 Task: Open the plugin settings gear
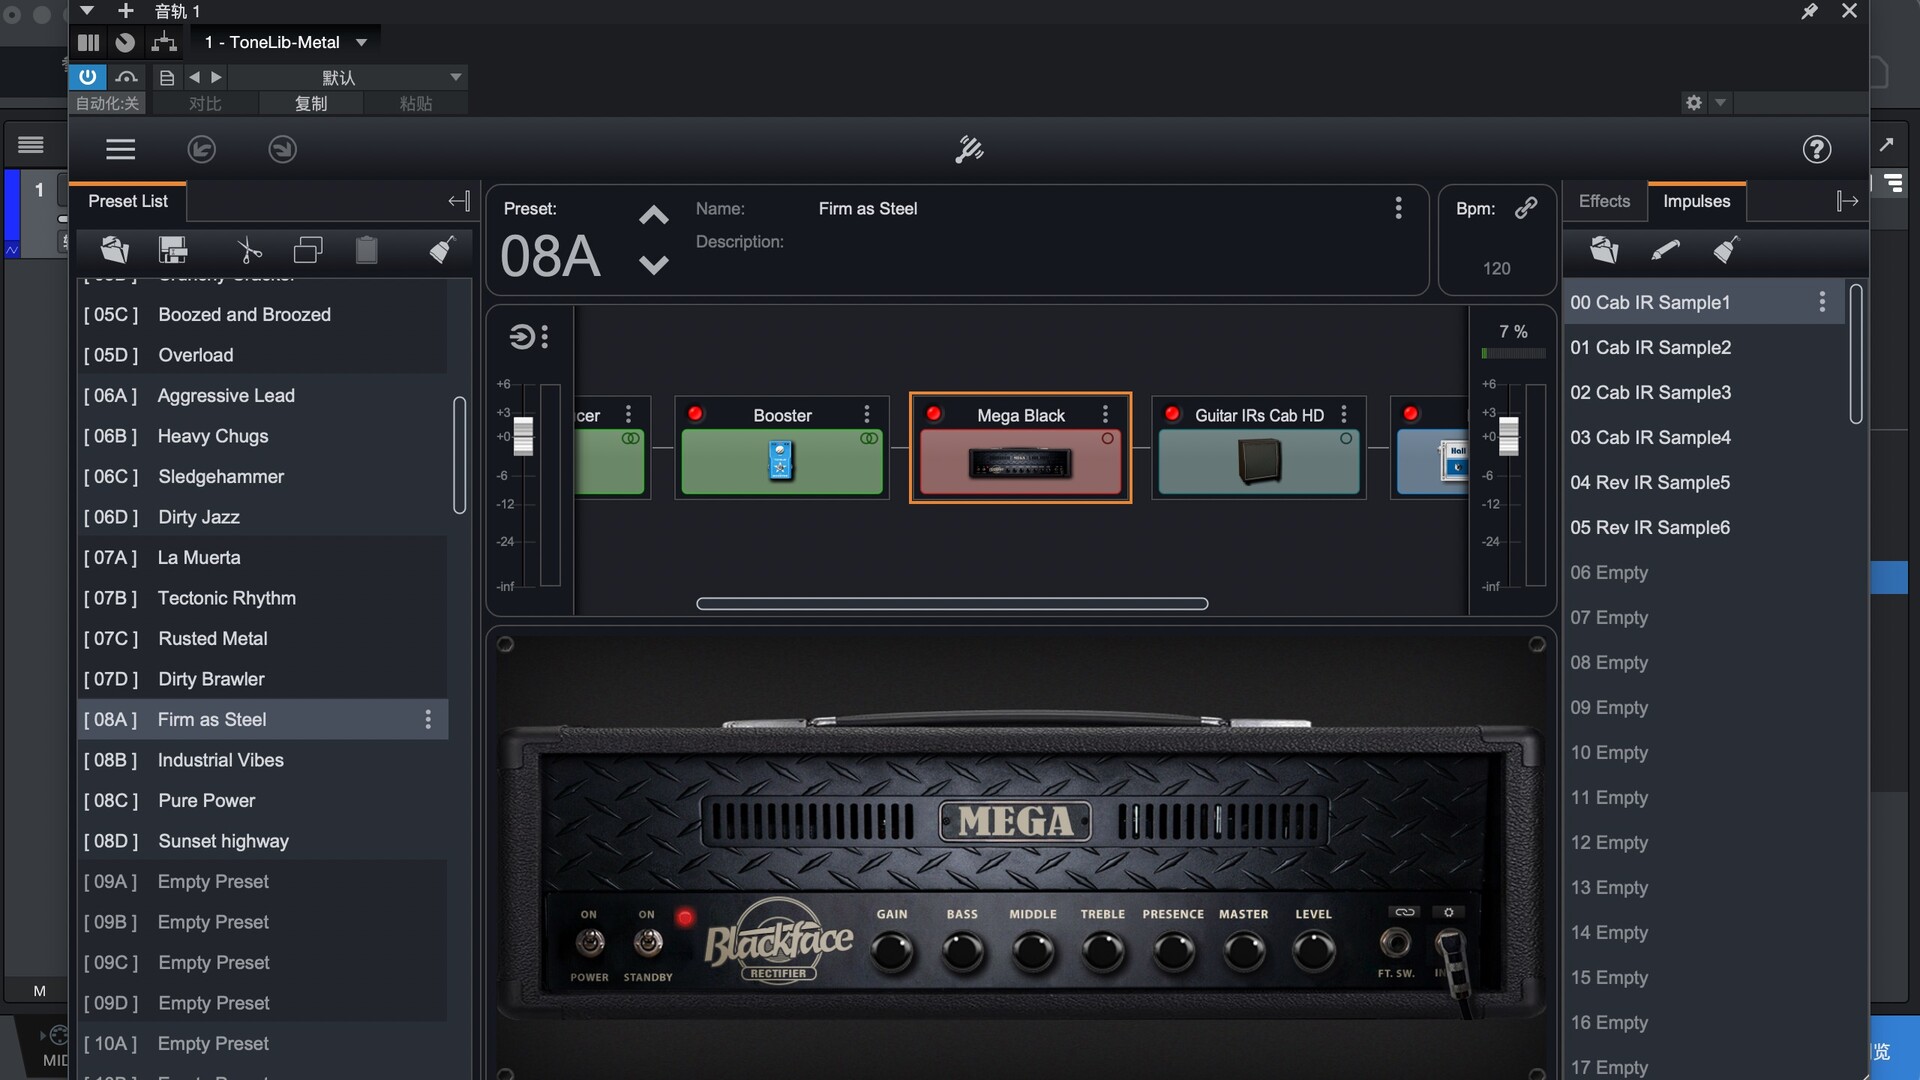(1693, 102)
